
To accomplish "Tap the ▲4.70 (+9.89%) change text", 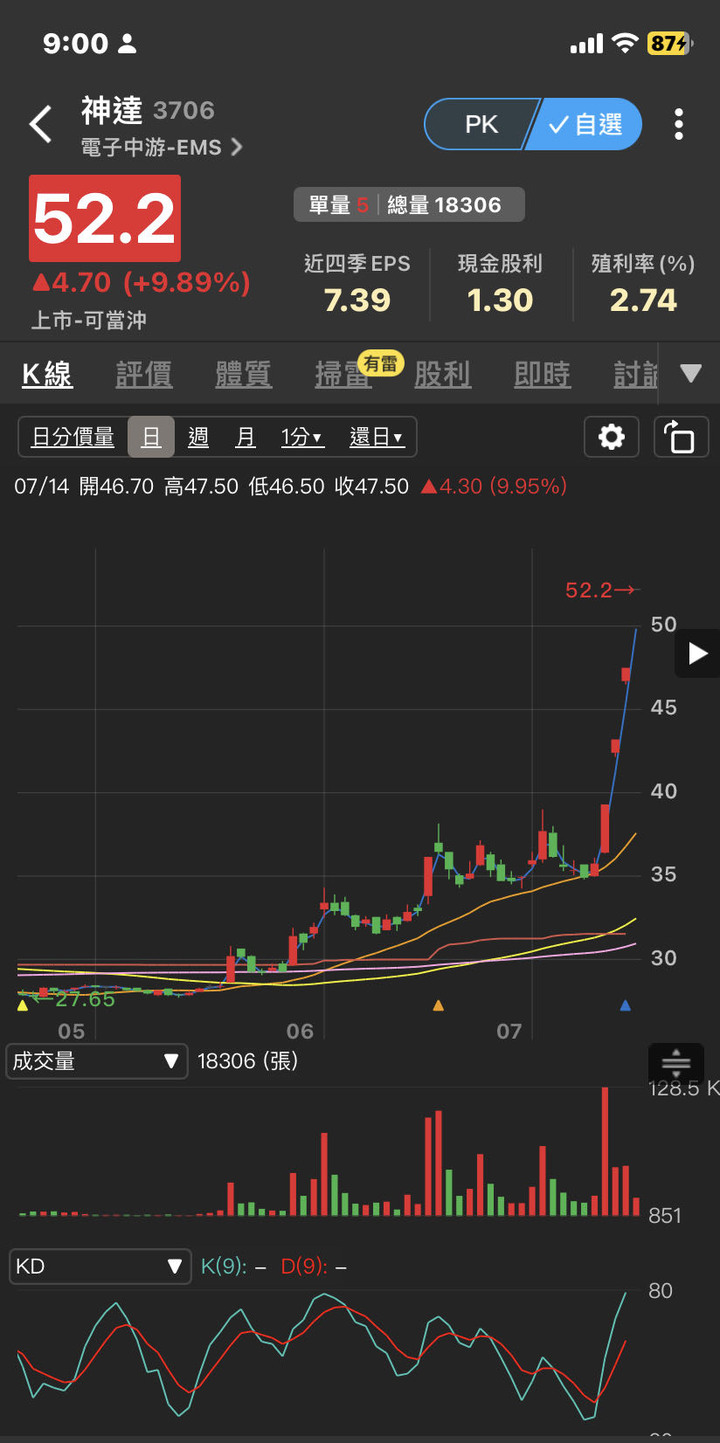I will (x=141, y=283).
